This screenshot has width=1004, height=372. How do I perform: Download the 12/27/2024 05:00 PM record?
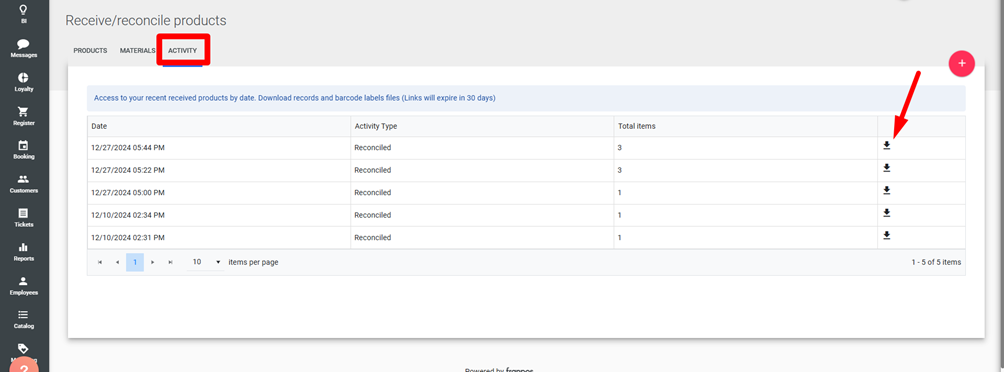[887, 190]
